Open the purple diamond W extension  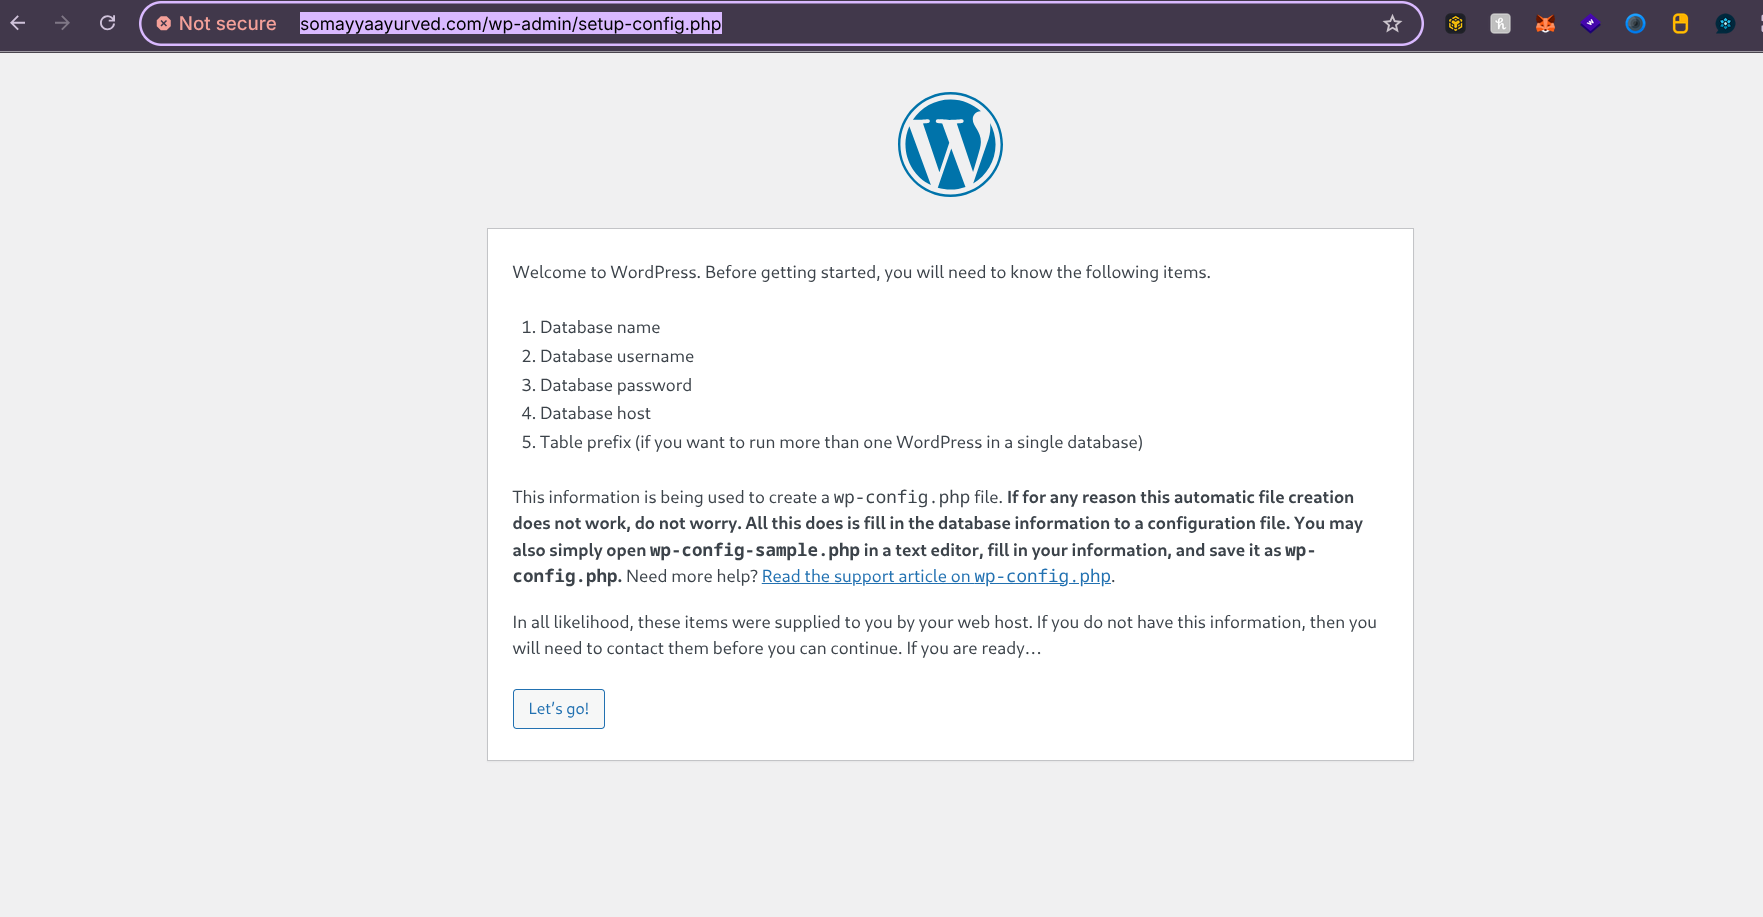point(1590,23)
